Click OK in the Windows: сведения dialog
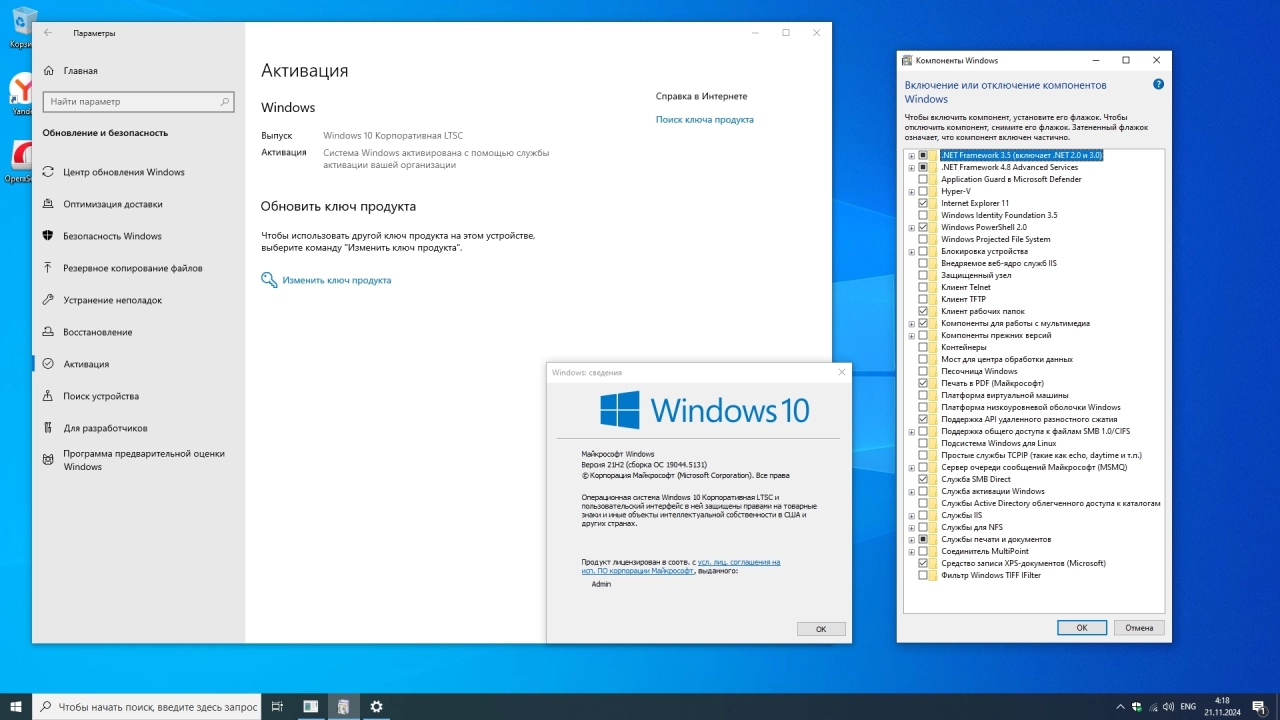Image resolution: width=1280 pixels, height=720 pixels. [821, 629]
